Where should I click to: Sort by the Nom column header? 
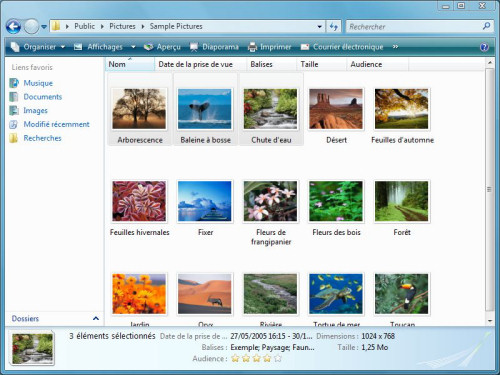pyautogui.click(x=130, y=64)
